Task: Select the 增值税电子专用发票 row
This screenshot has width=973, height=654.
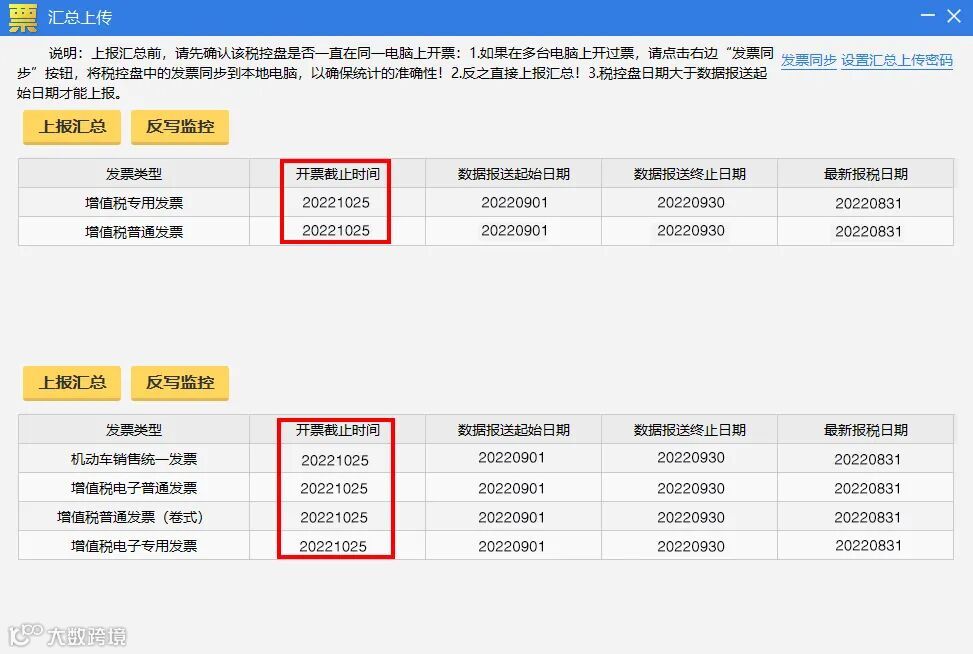Action: click(x=133, y=545)
